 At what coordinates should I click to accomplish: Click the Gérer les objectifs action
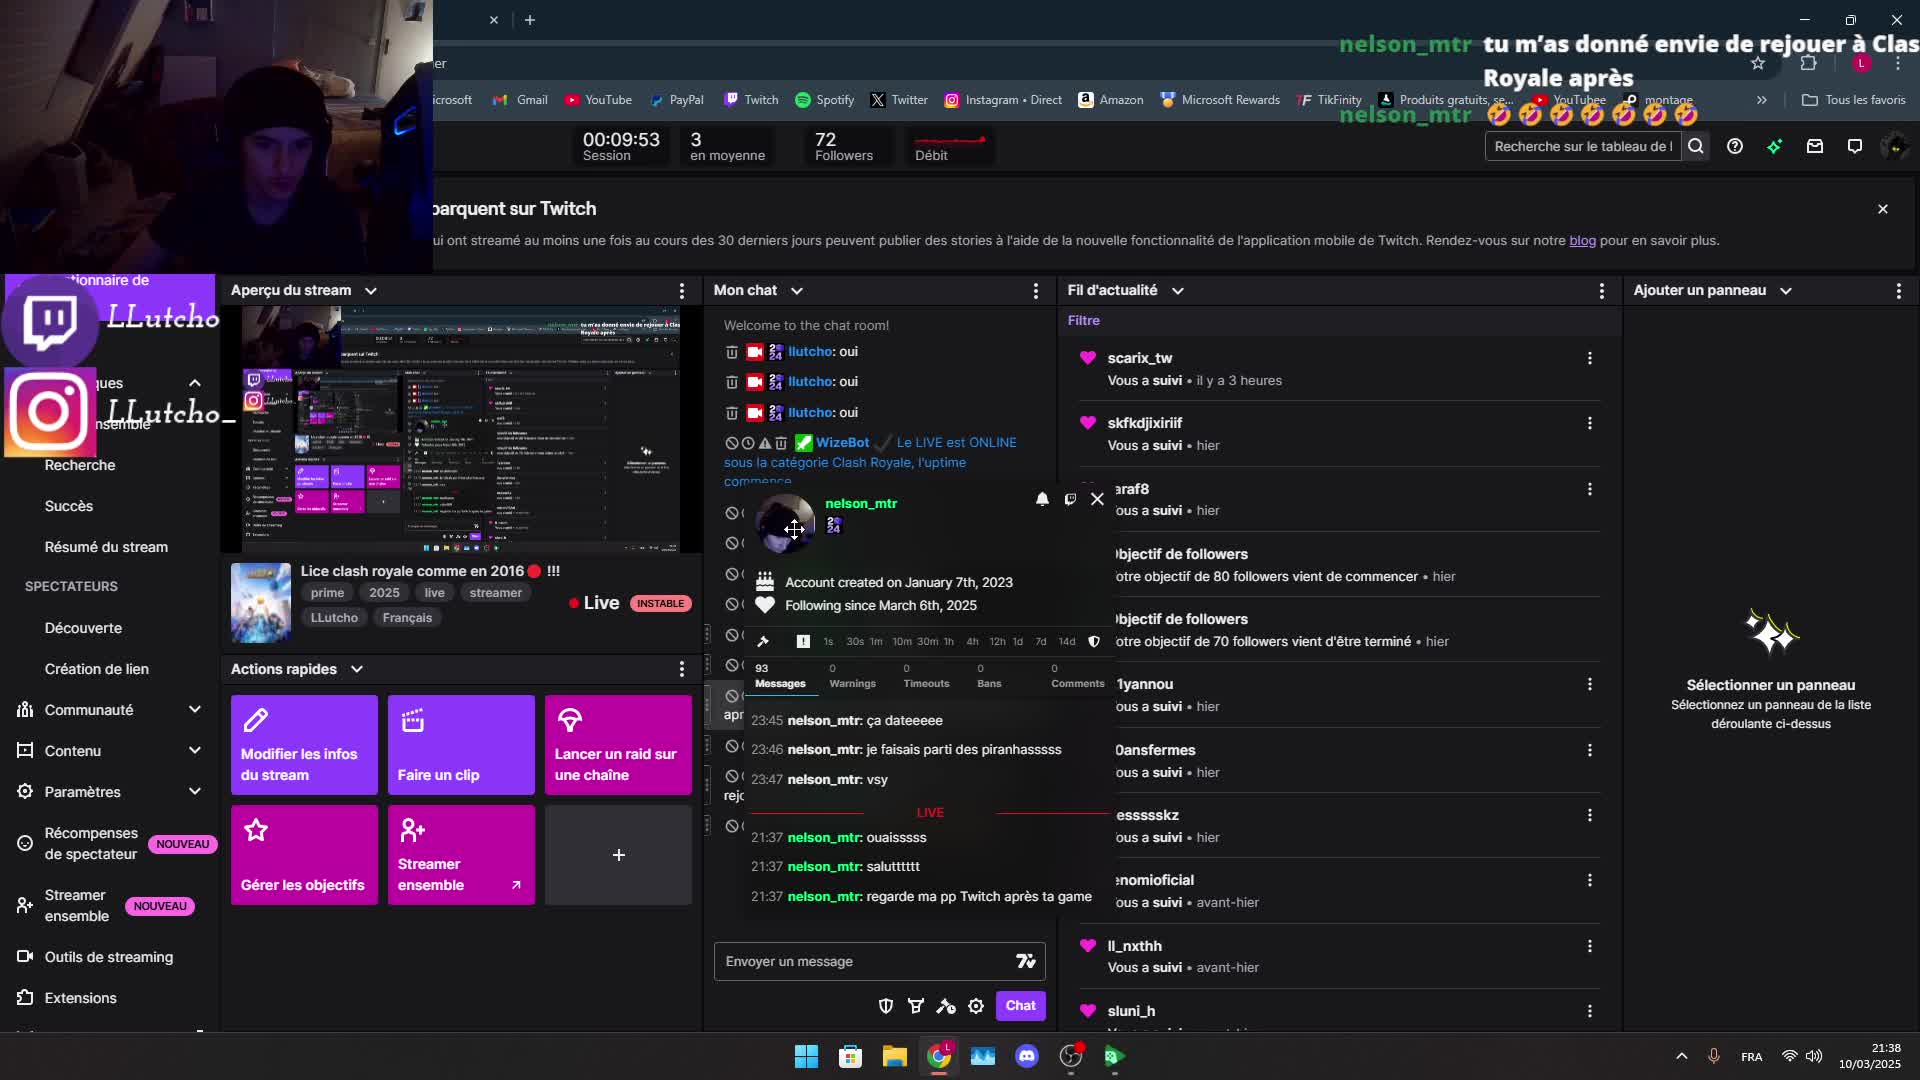point(304,855)
